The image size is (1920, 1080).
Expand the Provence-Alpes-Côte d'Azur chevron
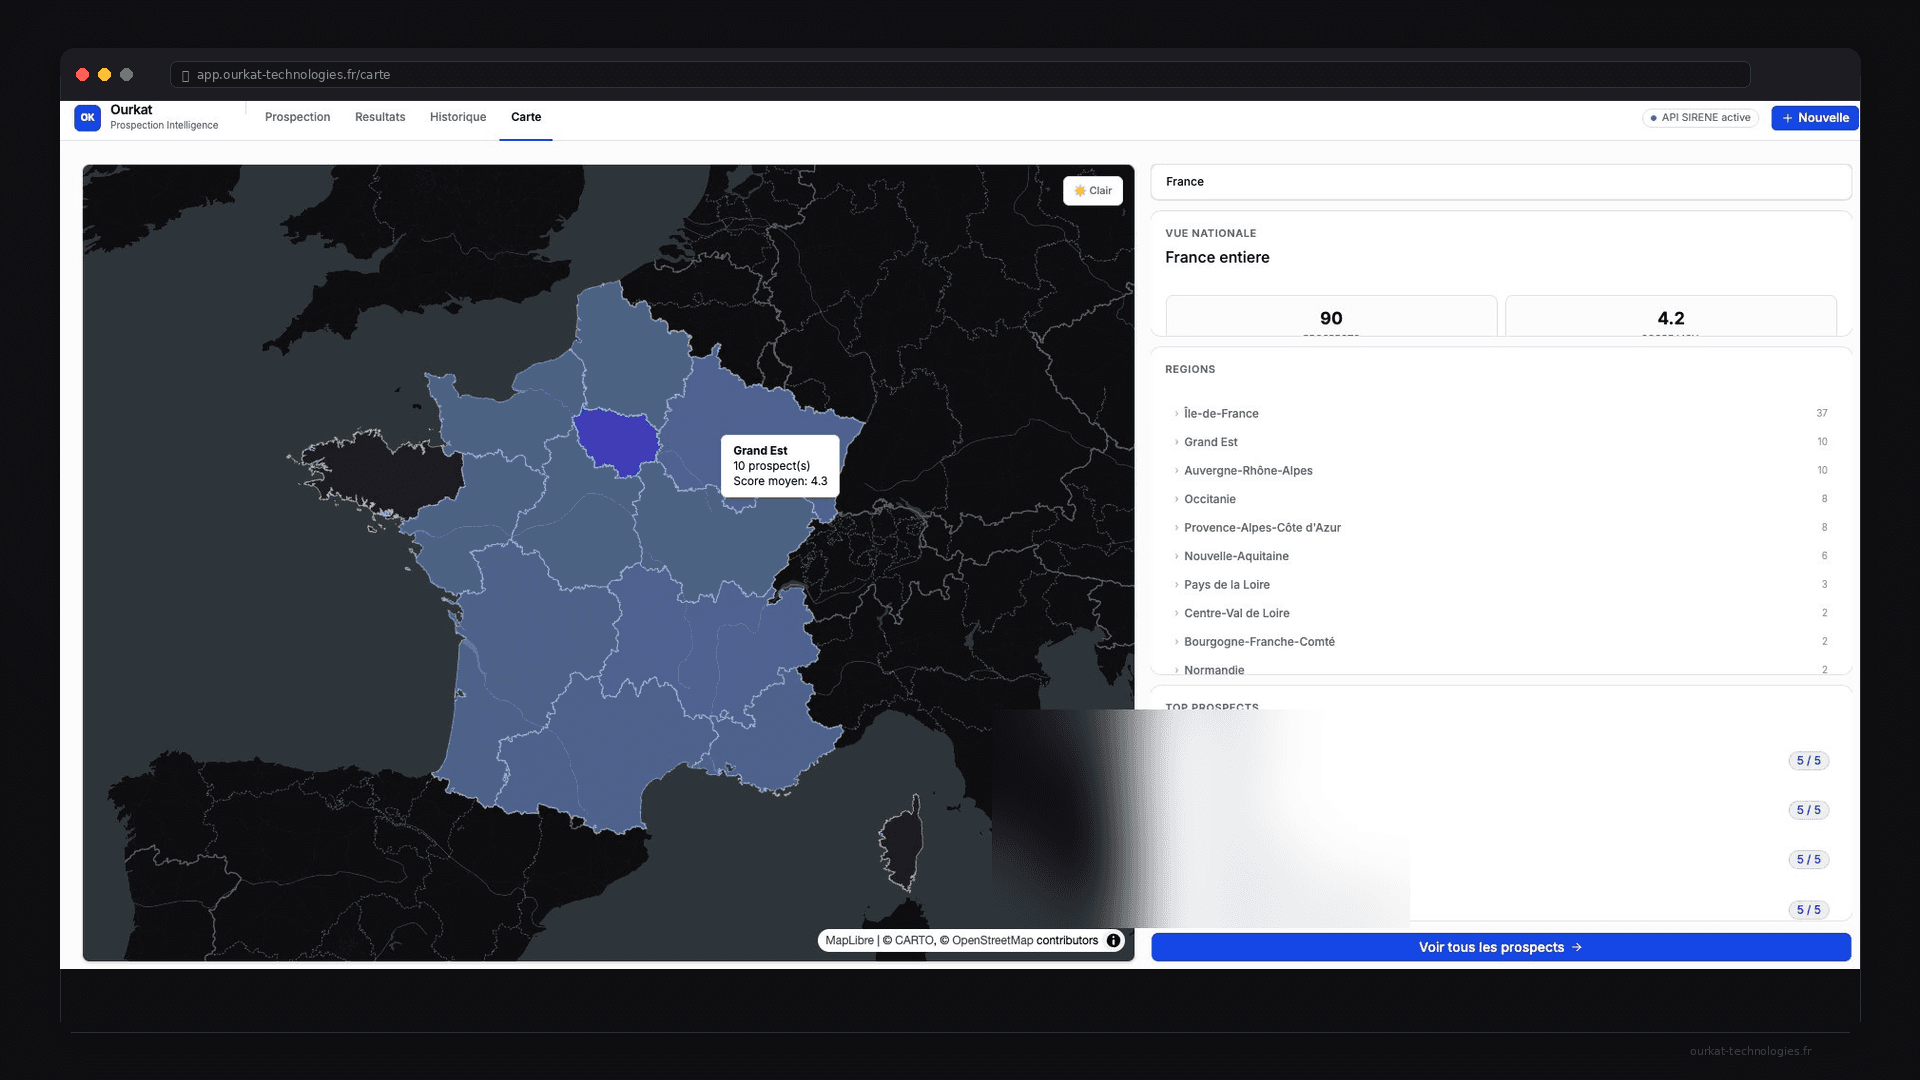1176,528
